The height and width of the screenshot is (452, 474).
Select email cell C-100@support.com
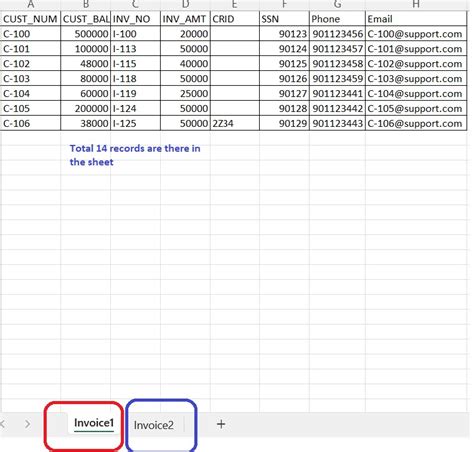(416, 34)
